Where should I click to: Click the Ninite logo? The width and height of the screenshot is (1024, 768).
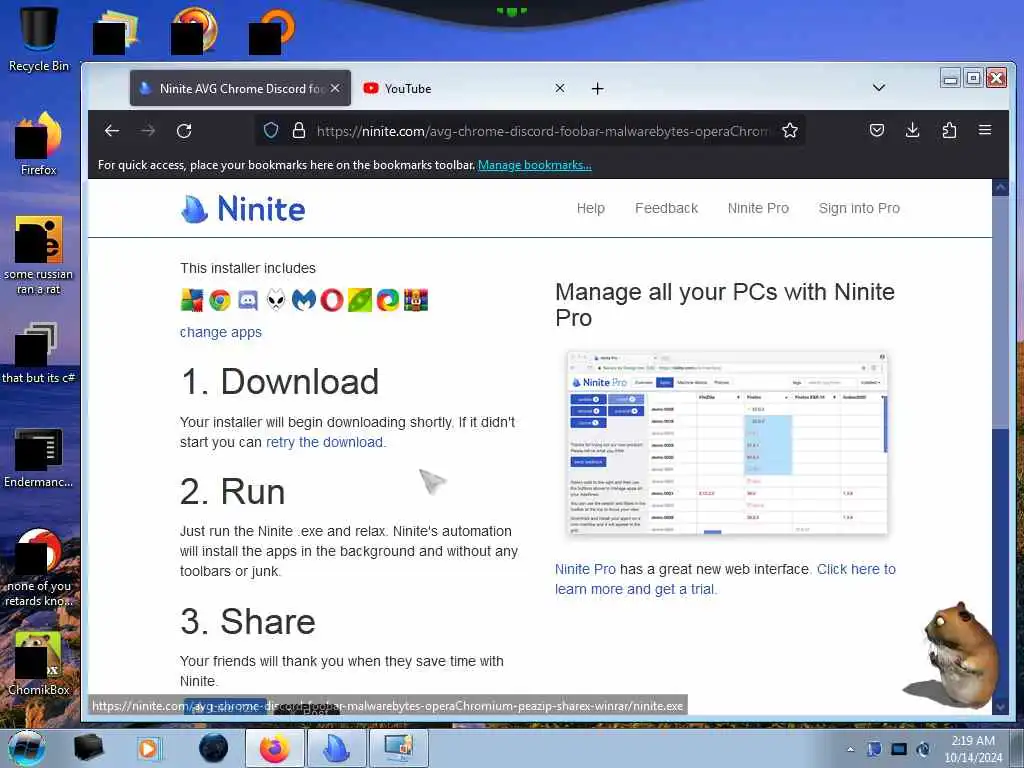coord(243,209)
